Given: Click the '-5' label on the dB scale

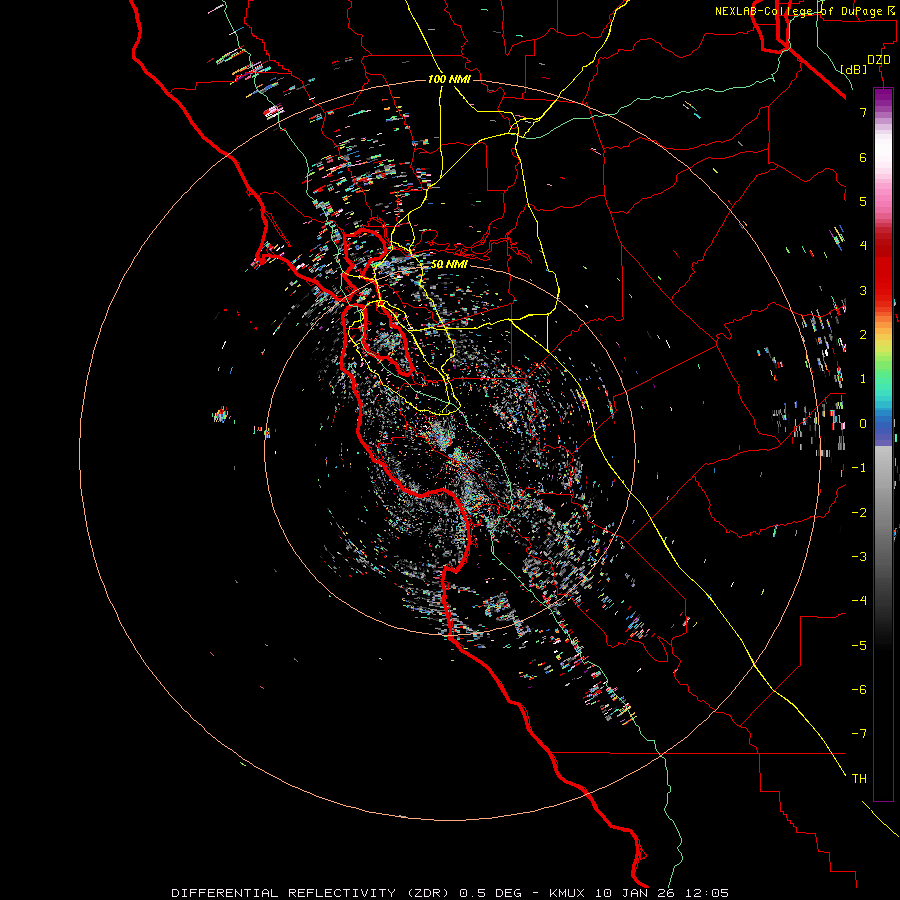Looking at the screenshot, I should click(x=859, y=646).
